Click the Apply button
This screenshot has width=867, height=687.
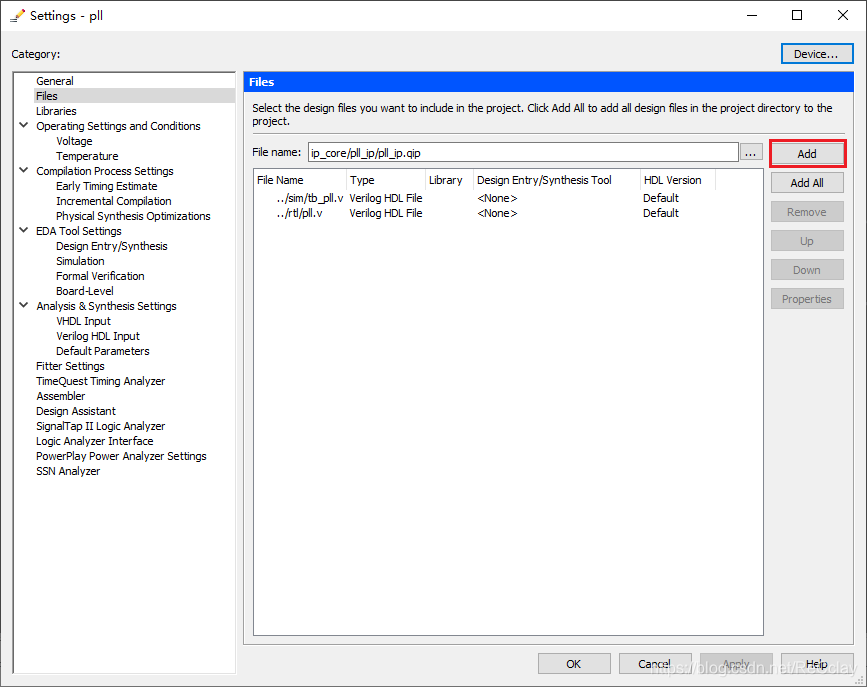tap(736, 663)
